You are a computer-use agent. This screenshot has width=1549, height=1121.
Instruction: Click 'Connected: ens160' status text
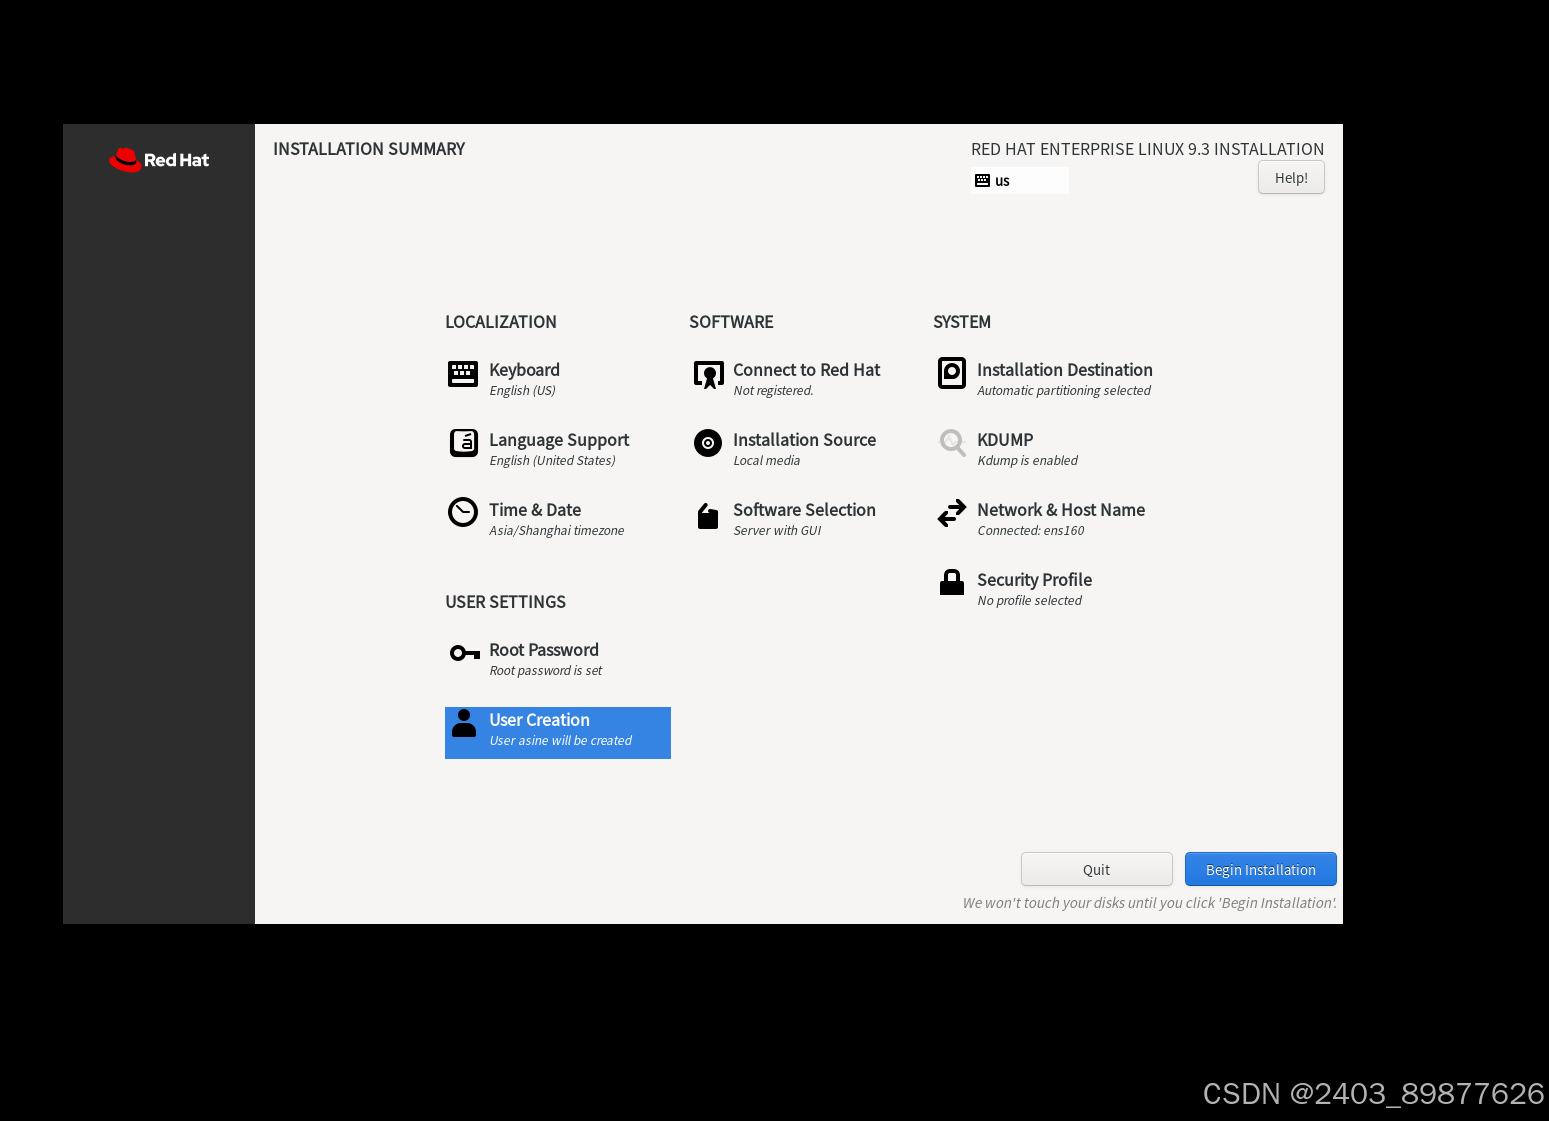pyautogui.click(x=1030, y=531)
